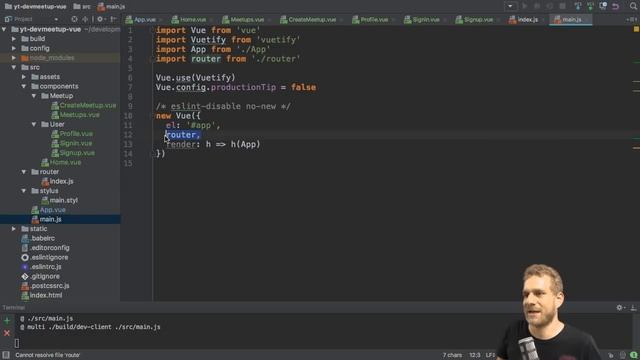Add new terminal session plus icon
640x360 pixels.
[x=7, y=320]
